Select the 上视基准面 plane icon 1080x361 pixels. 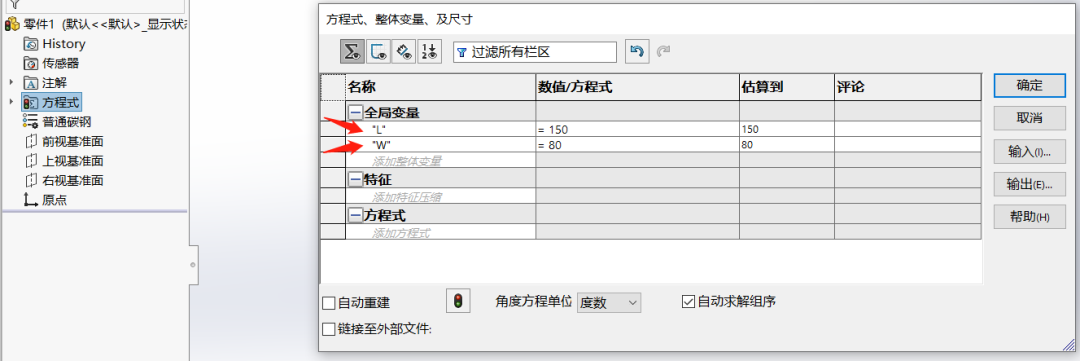(31, 161)
